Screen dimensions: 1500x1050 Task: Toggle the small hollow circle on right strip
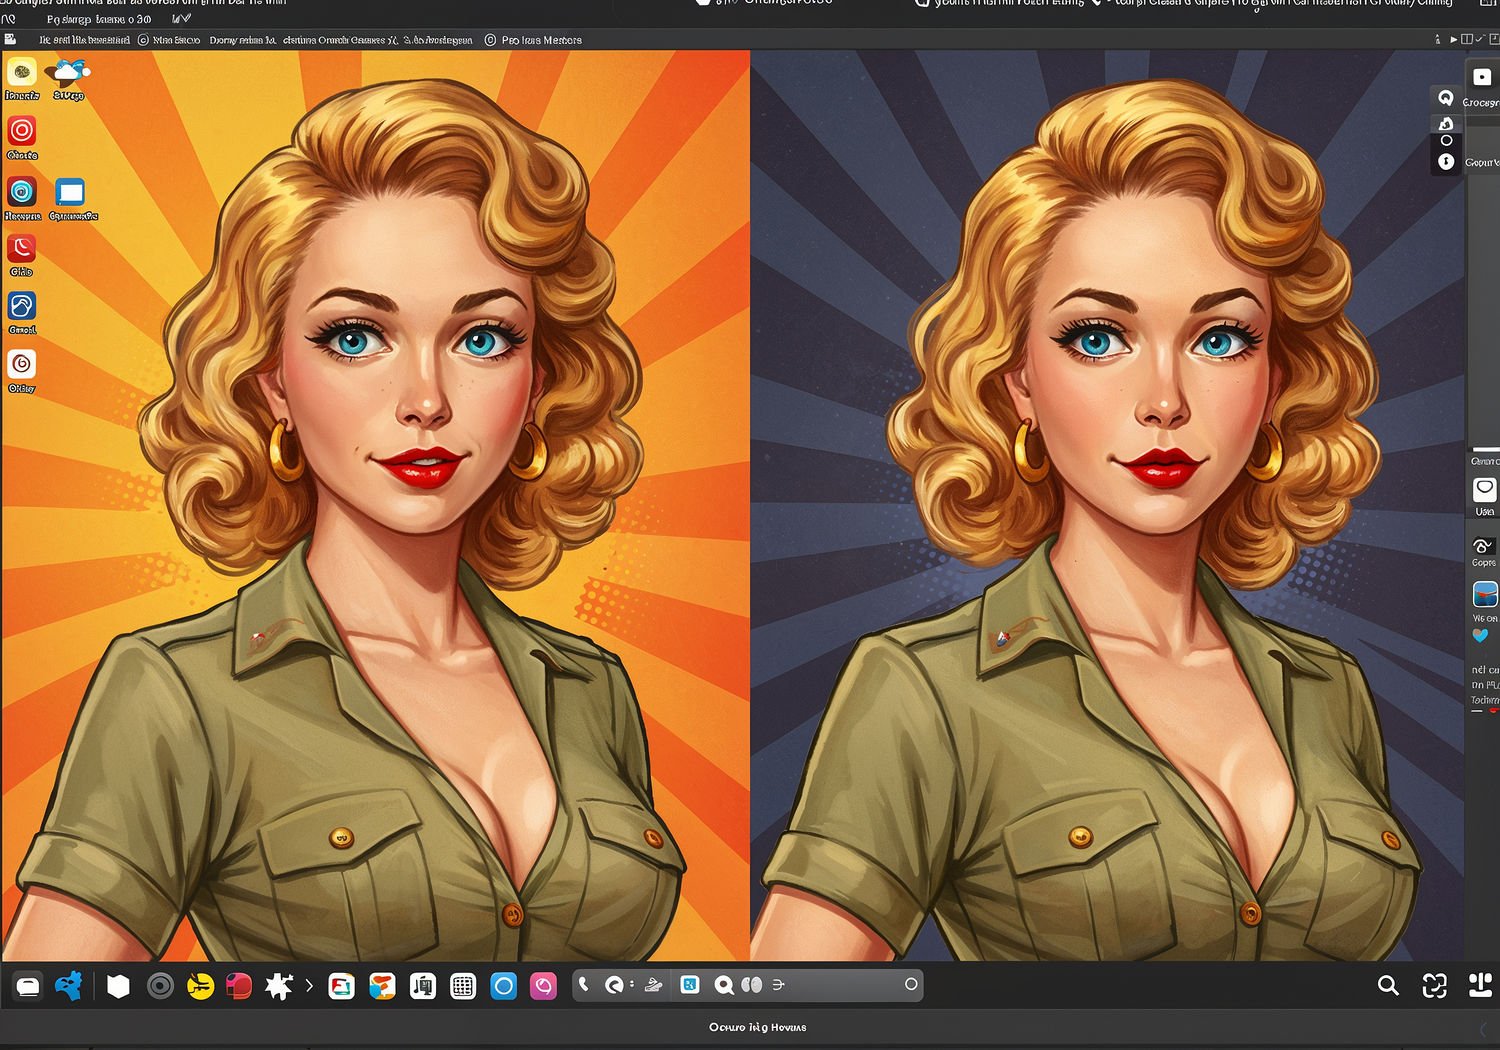(x=1446, y=141)
